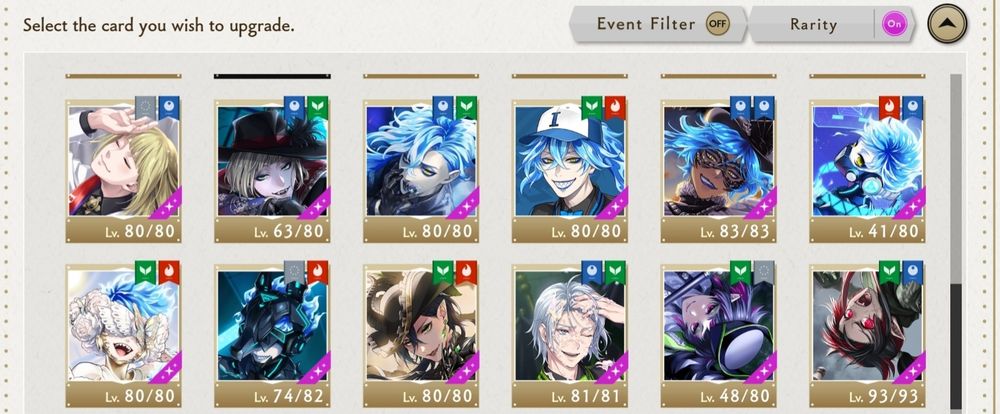The height and width of the screenshot is (414, 1000).
Task: Select the blonde sleeping card Lv. 80/80
Action: tap(123, 170)
